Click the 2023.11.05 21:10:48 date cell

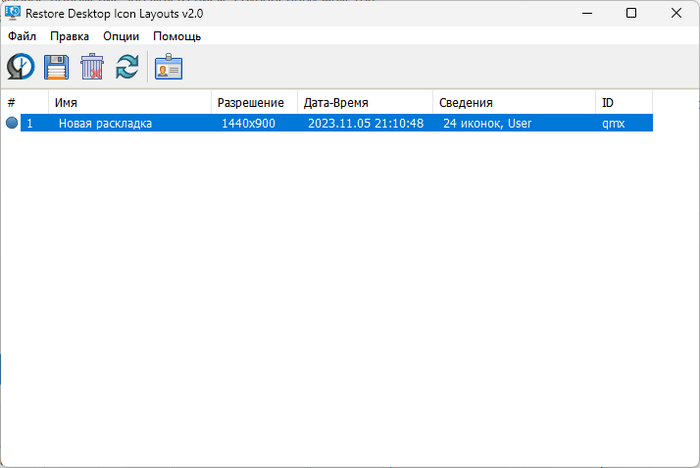point(366,123)
